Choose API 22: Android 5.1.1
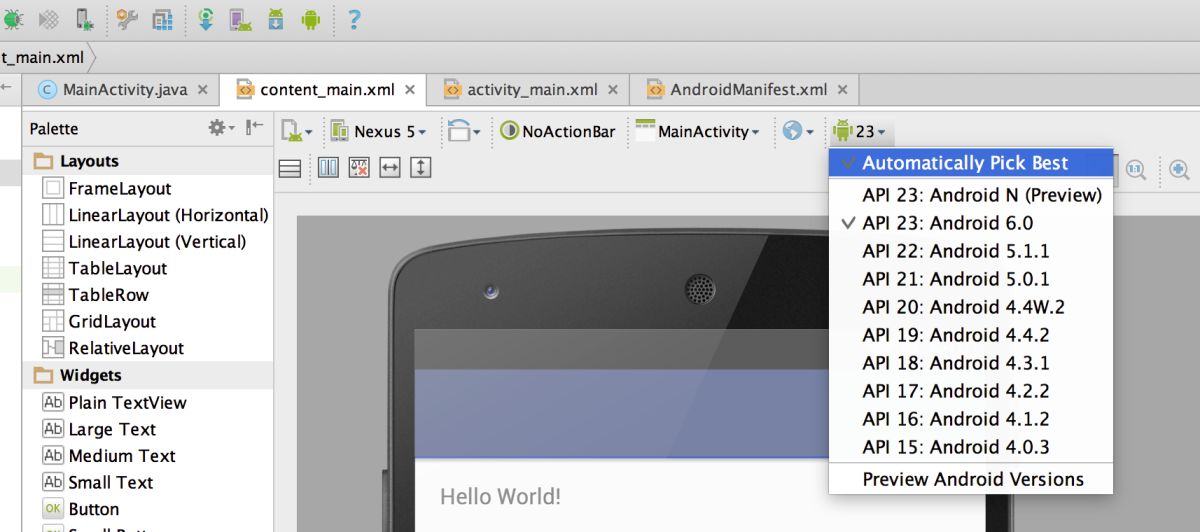 pyautogui.click(x=970, y=251)
